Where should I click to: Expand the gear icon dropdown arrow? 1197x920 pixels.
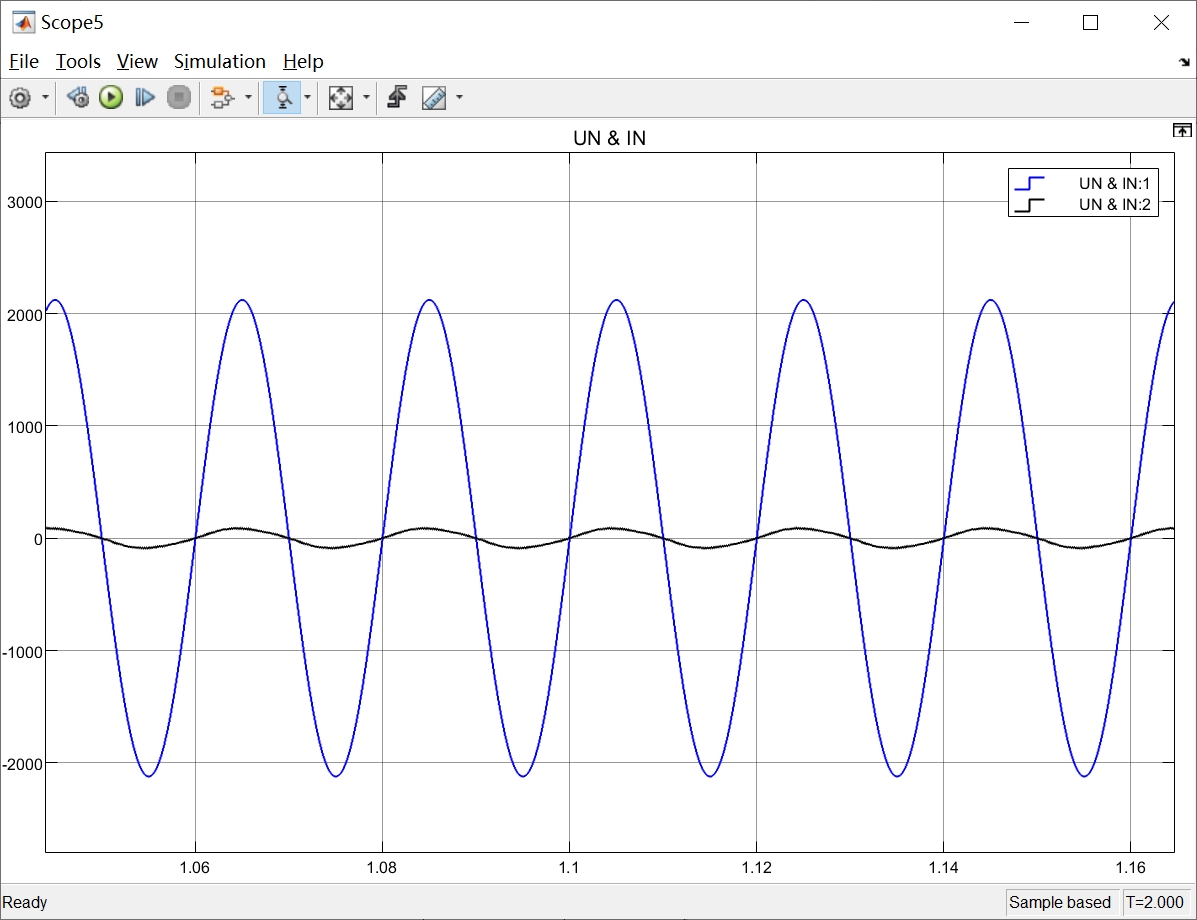tap(45, 98)
